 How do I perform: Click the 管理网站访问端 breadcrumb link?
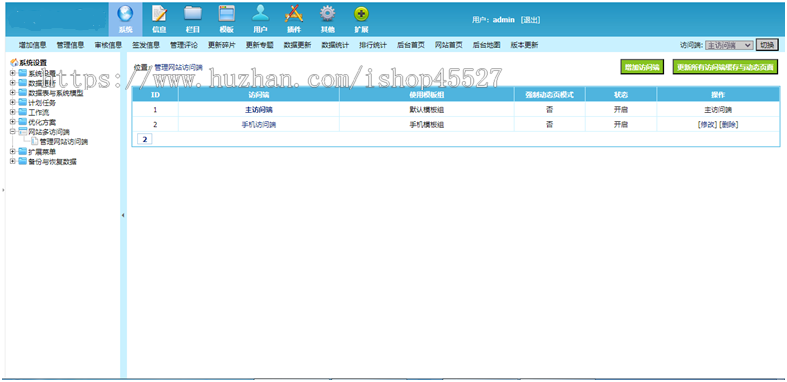[x=178, y=67]
